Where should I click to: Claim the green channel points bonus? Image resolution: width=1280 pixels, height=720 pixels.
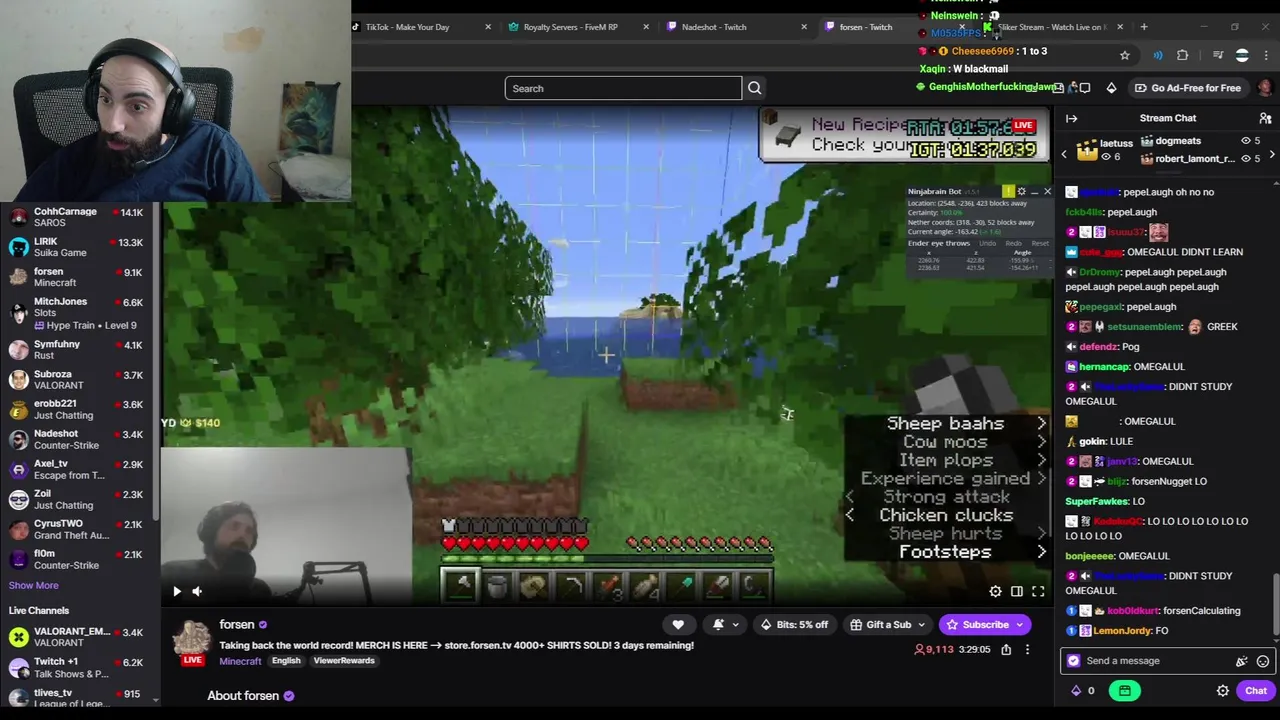(1125, 691)
